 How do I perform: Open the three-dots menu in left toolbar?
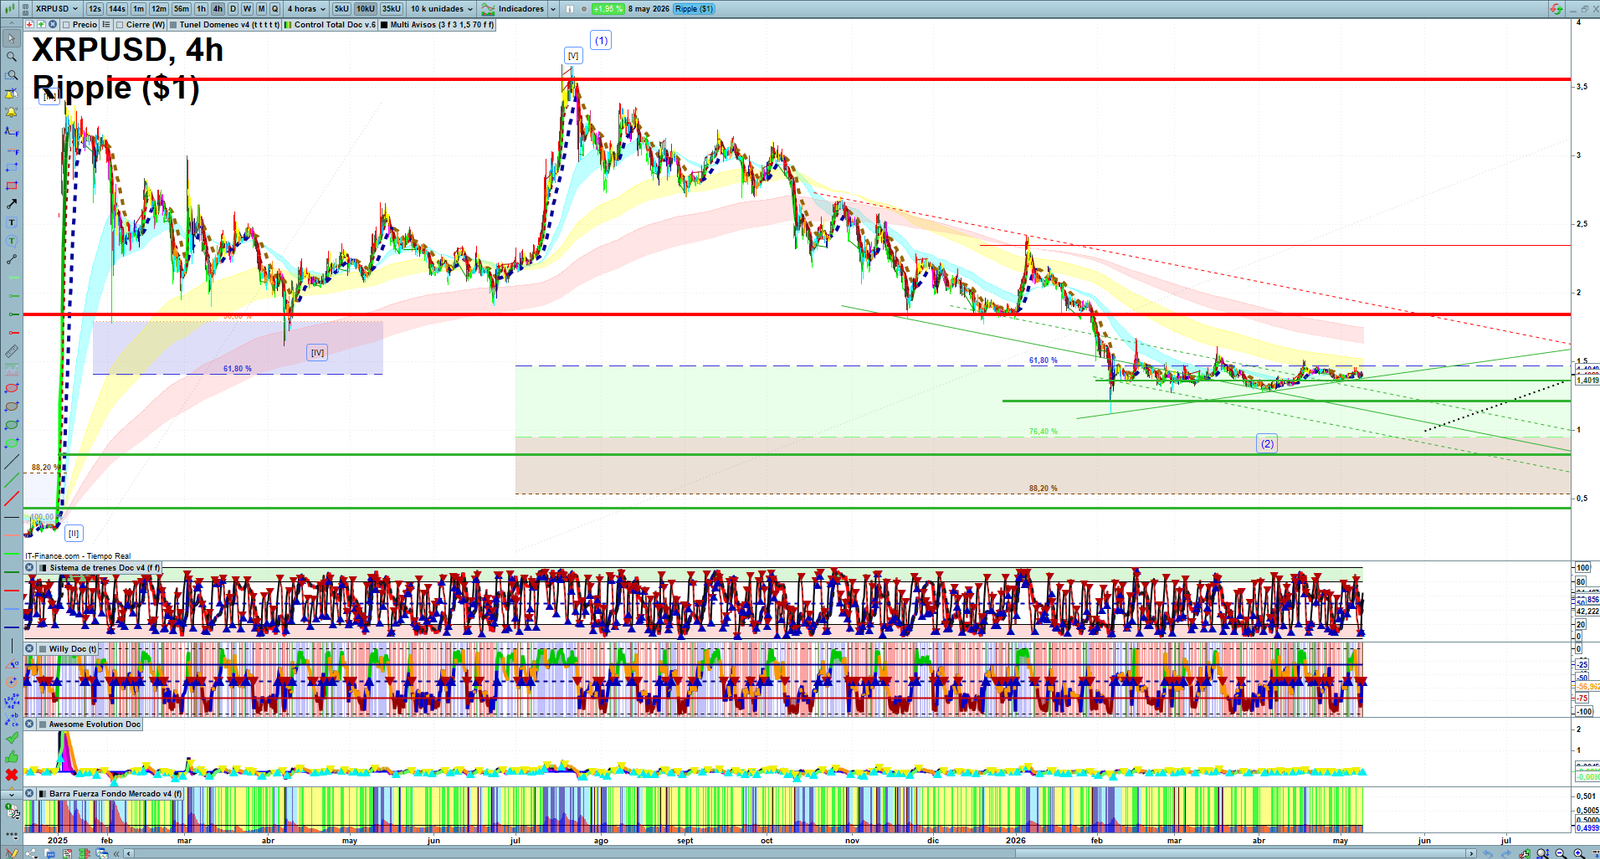tap(12, 833)
